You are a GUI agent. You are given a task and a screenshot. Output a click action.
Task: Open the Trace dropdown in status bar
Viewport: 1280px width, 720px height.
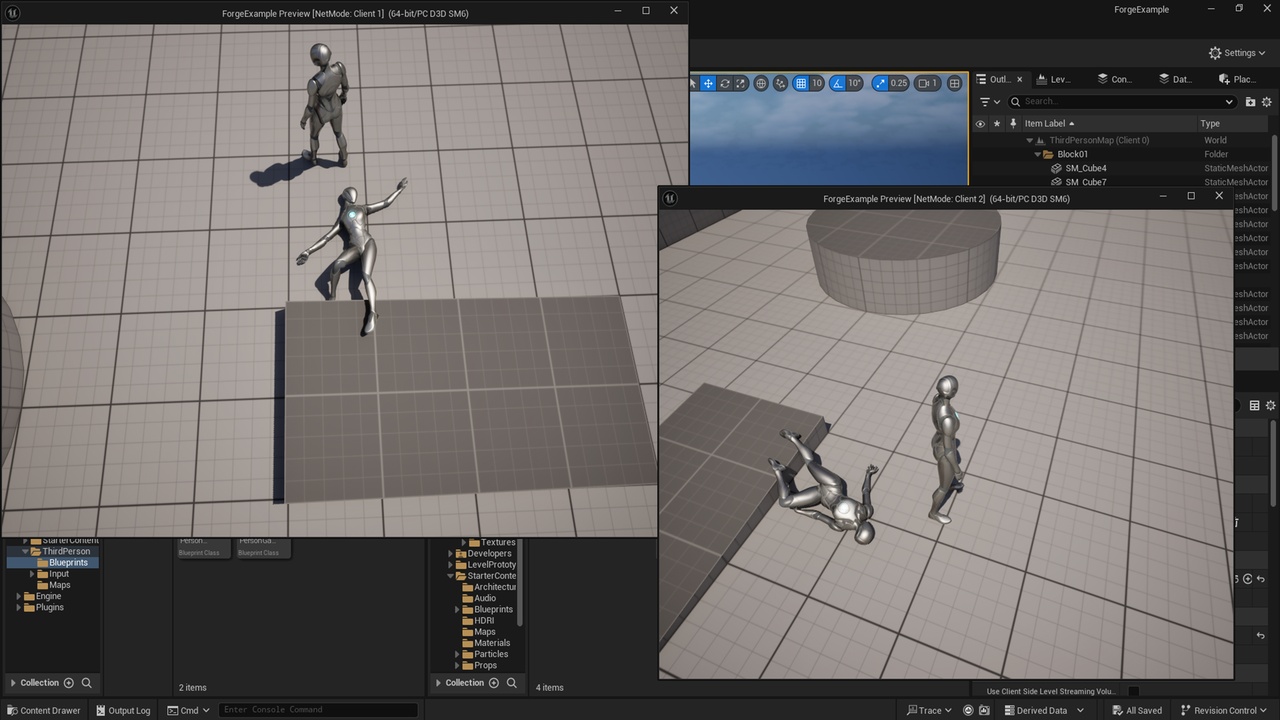(x=929, y=710)
